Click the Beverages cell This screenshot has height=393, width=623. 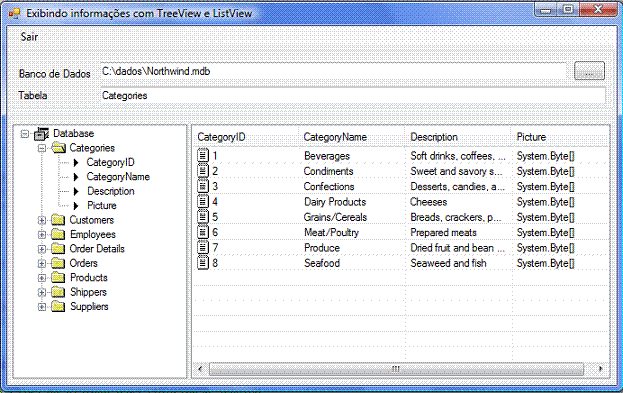coord(327,156)
